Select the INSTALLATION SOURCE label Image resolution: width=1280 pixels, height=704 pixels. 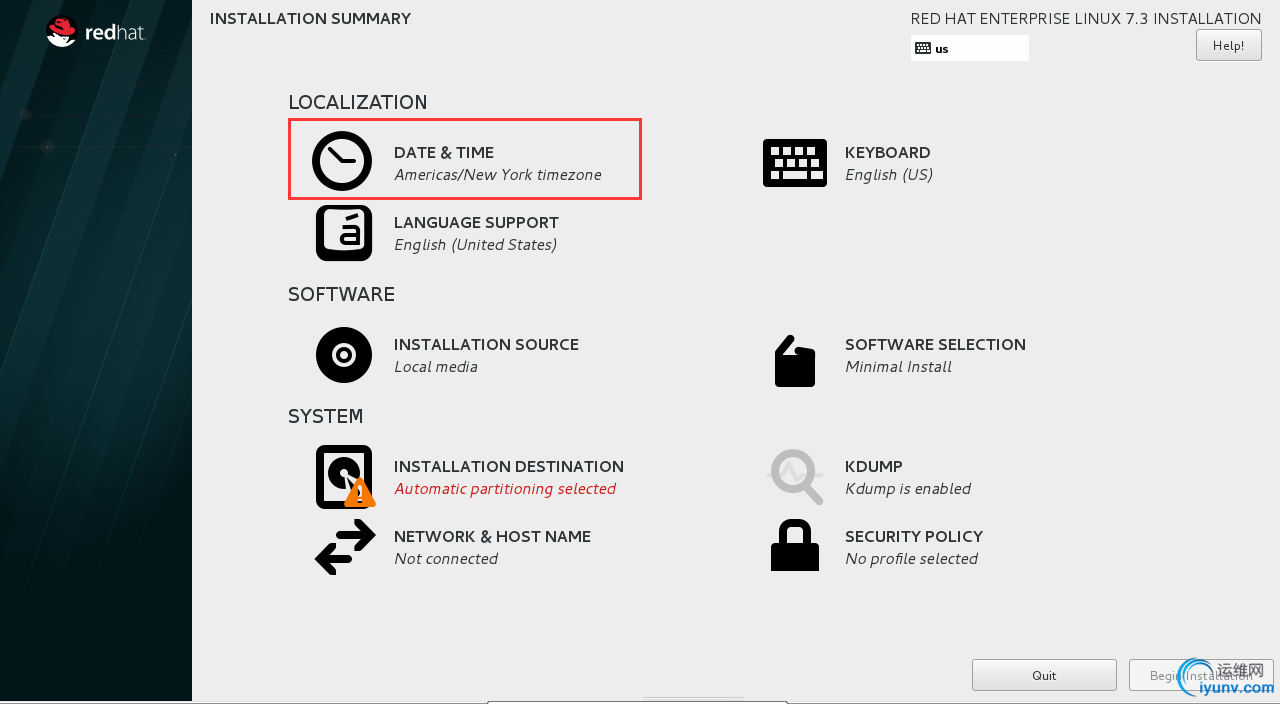pyautogui.click(x=486, y=344)
